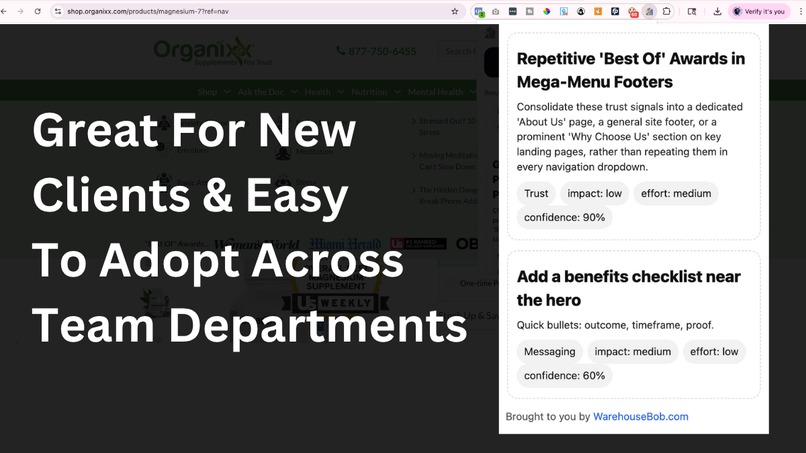Open site information icon in address bar
The height and width of the screenshot is (453, 806).
58,11
